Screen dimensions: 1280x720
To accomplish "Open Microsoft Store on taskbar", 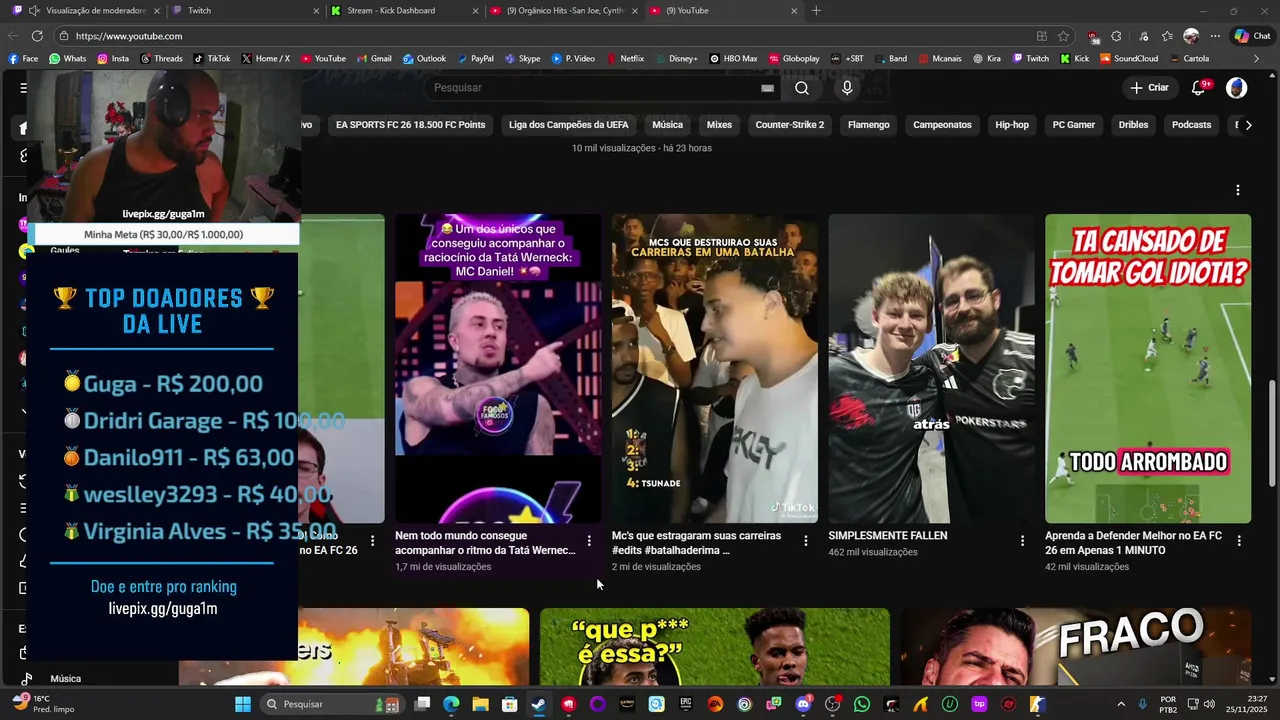I will click(509, 704).
